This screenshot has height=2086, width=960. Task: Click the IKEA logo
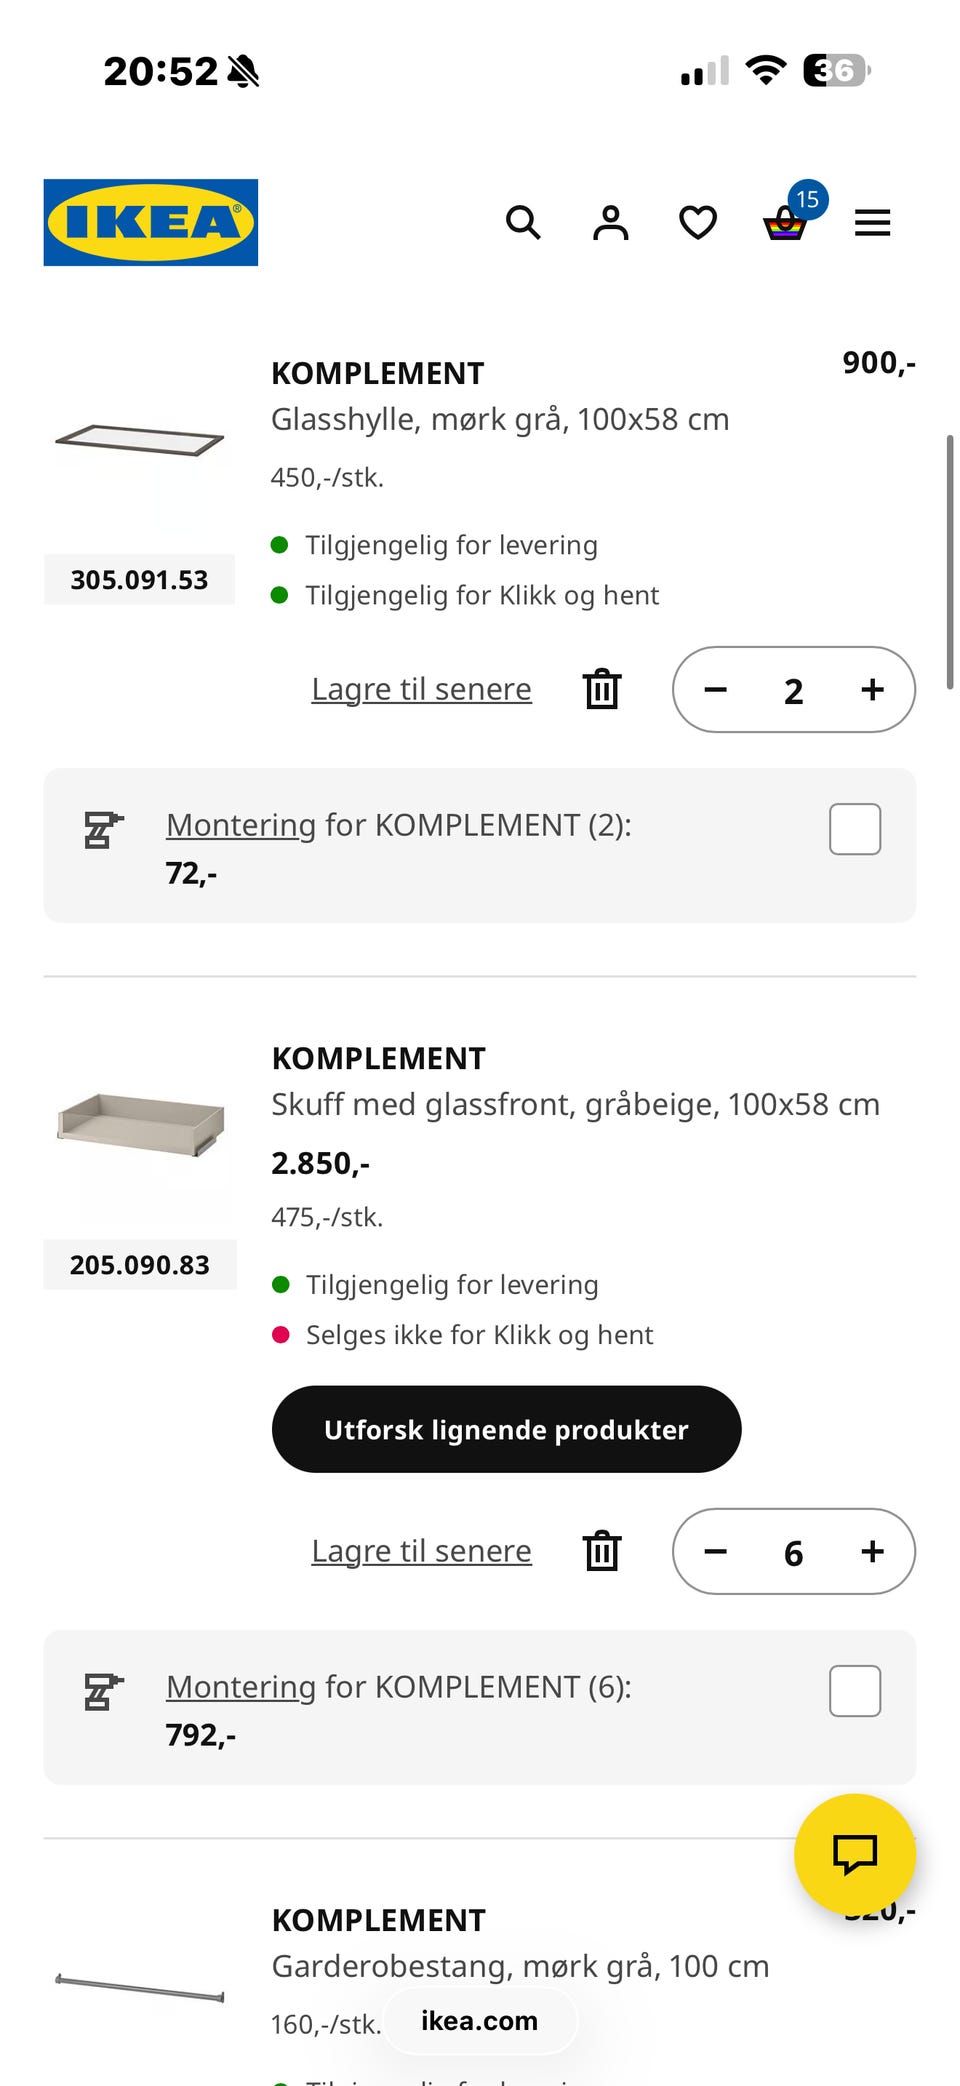point(151,222)
